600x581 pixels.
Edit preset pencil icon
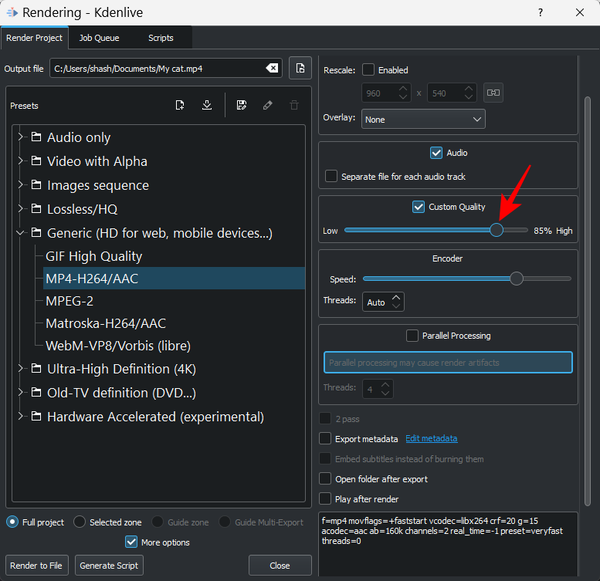(x=267, y=105)
